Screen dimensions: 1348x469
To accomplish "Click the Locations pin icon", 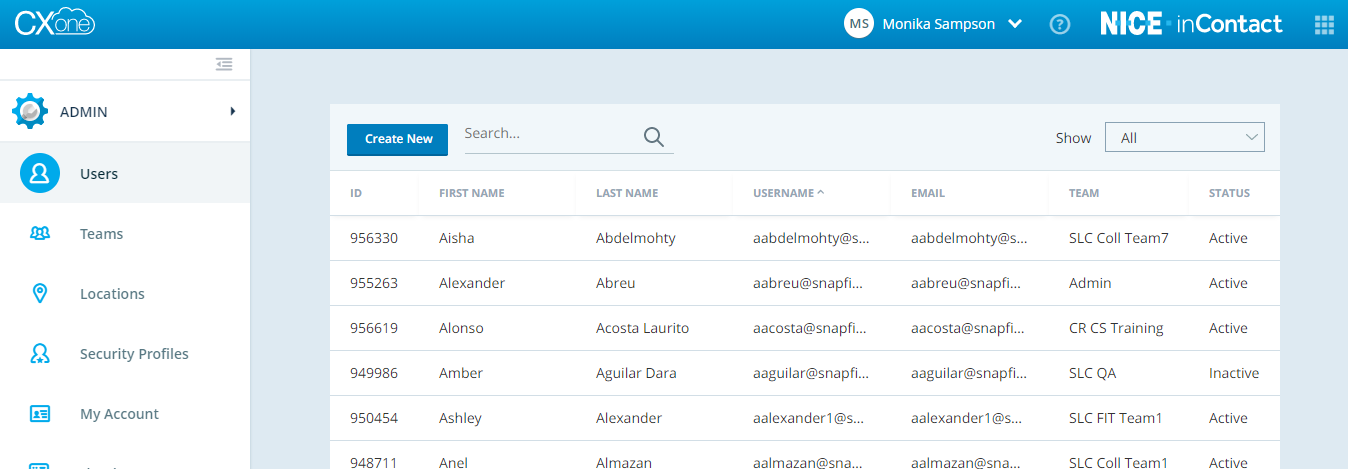I will pyautogui.click(x=40, y=294).
